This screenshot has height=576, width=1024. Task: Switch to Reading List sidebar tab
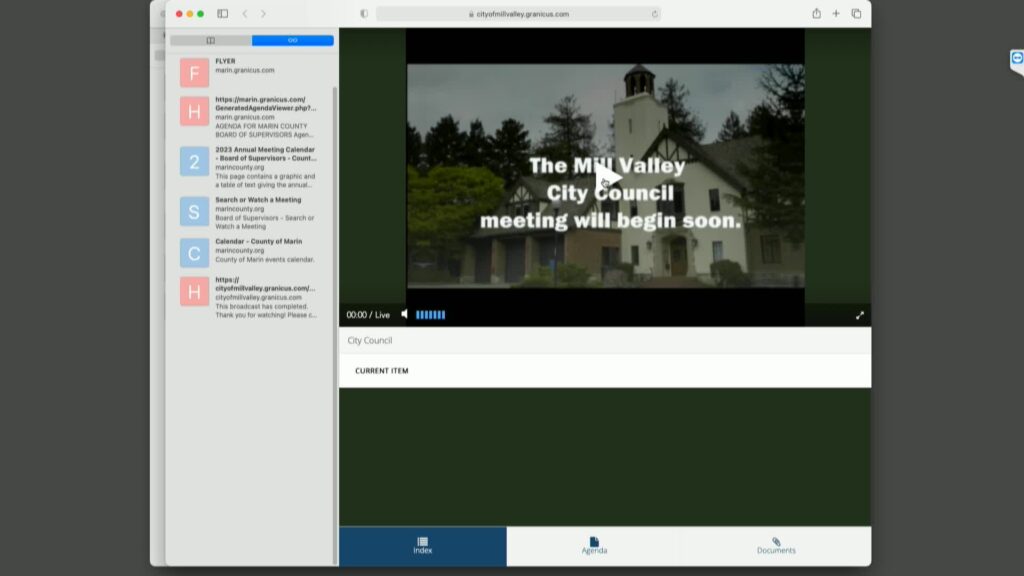pos(293,40)
